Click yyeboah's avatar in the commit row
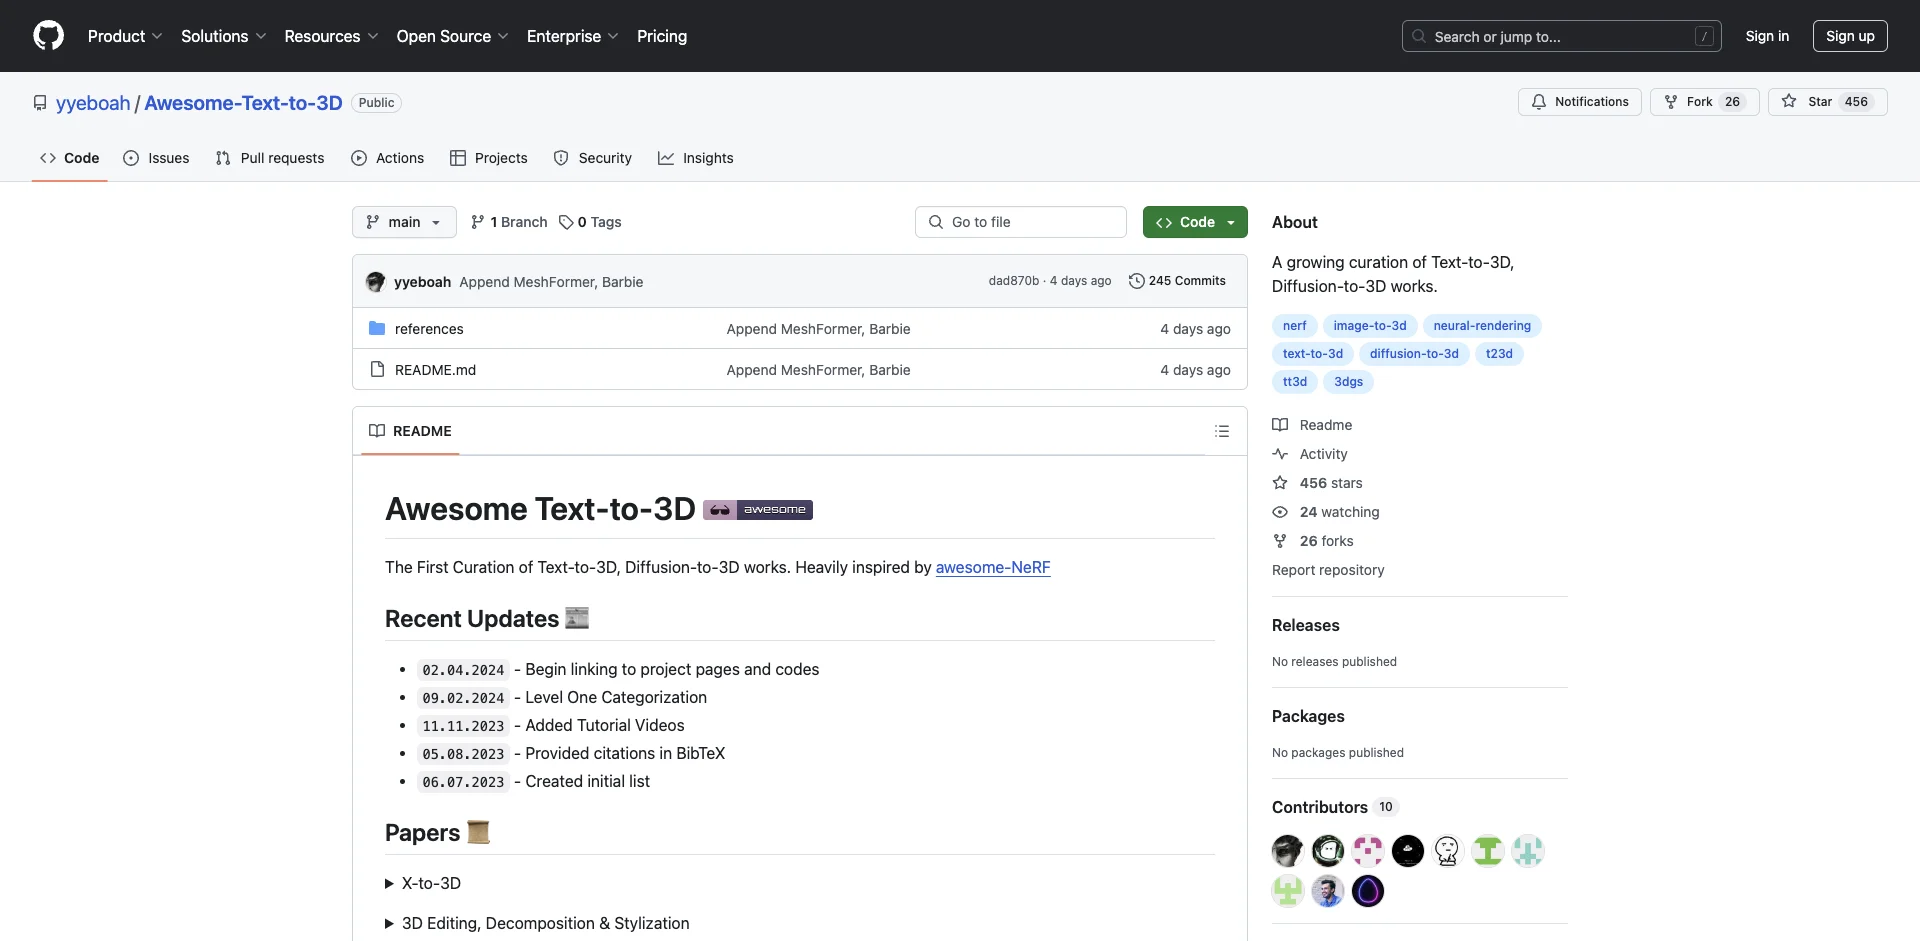Viewport: 1920px width, 941px height. tap(376, 282)
